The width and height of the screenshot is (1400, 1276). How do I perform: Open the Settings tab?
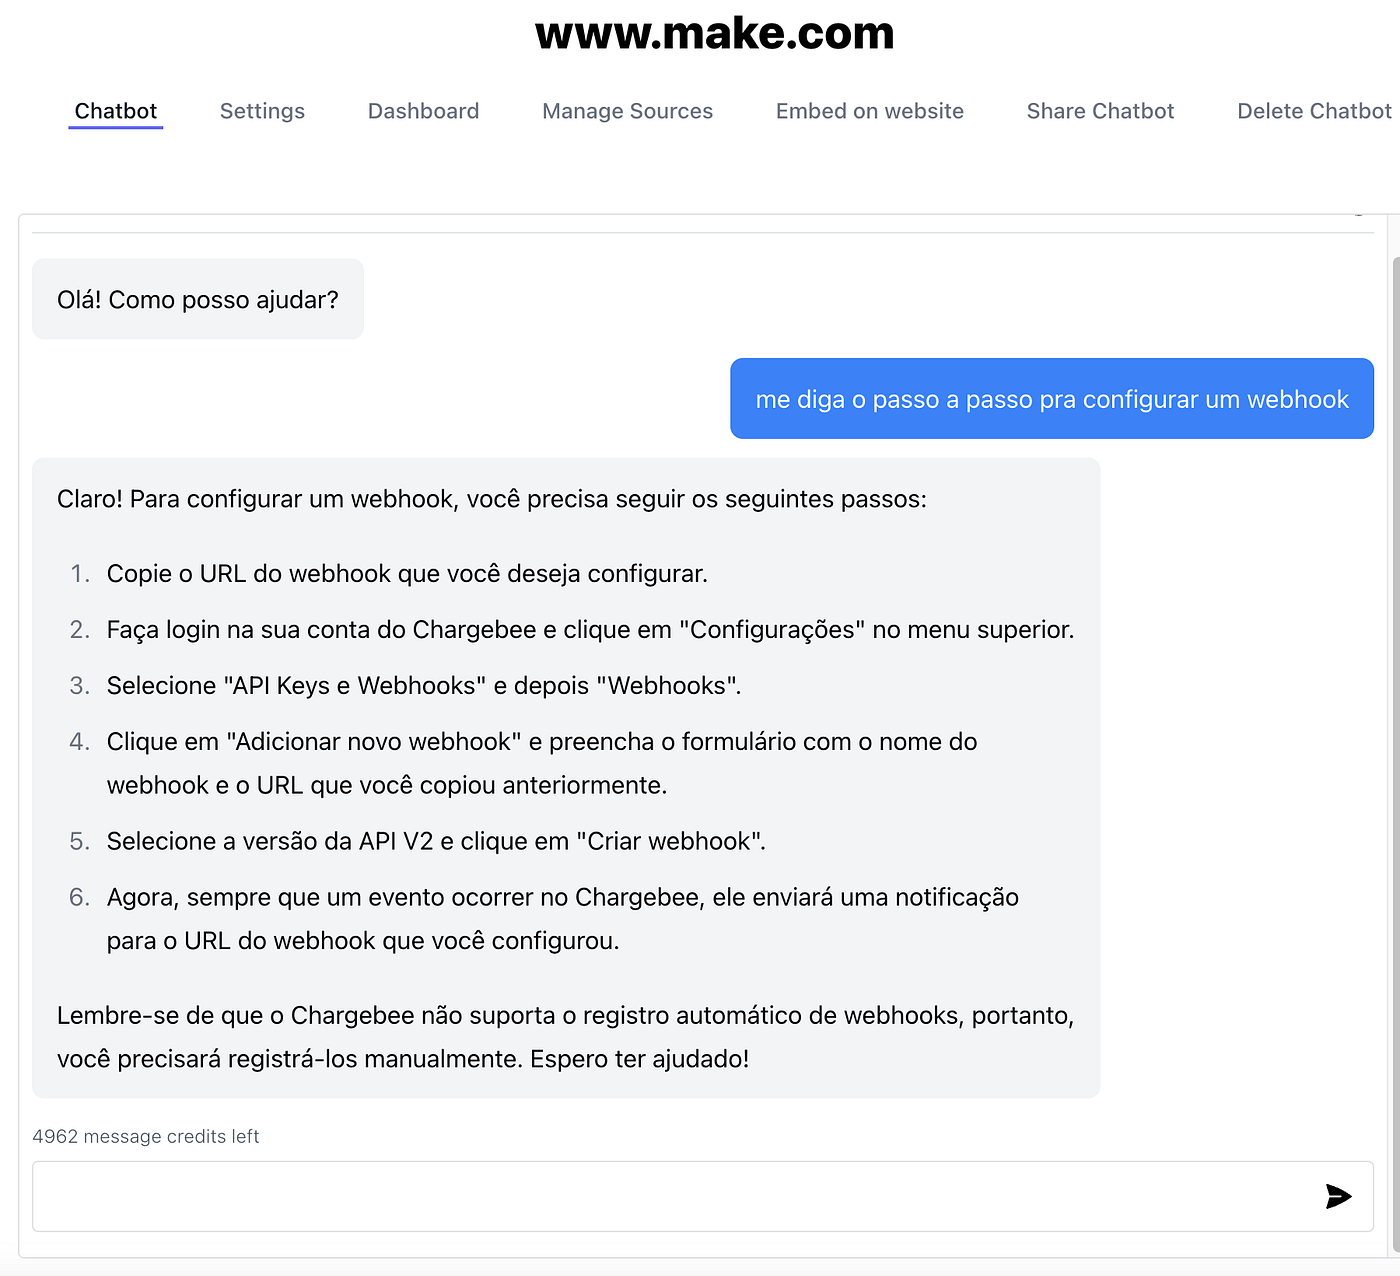(262, 111)
